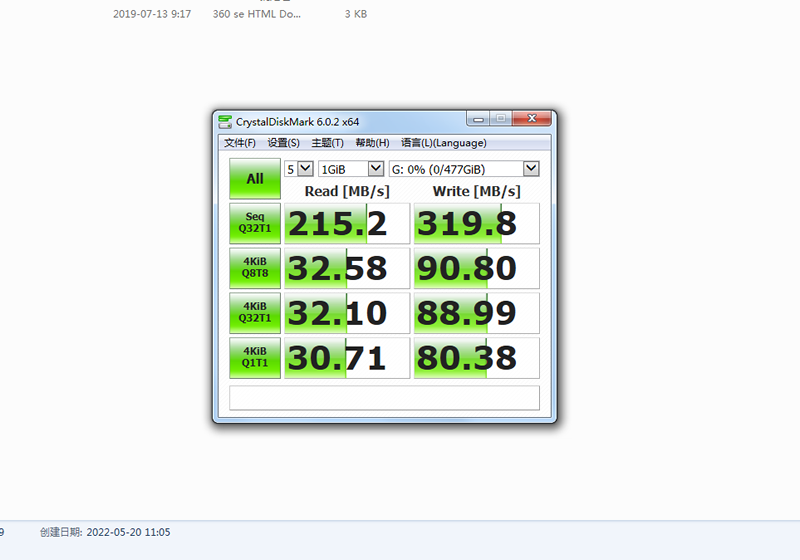Click the Seq read result 215.2

click(x=347, y=223)
